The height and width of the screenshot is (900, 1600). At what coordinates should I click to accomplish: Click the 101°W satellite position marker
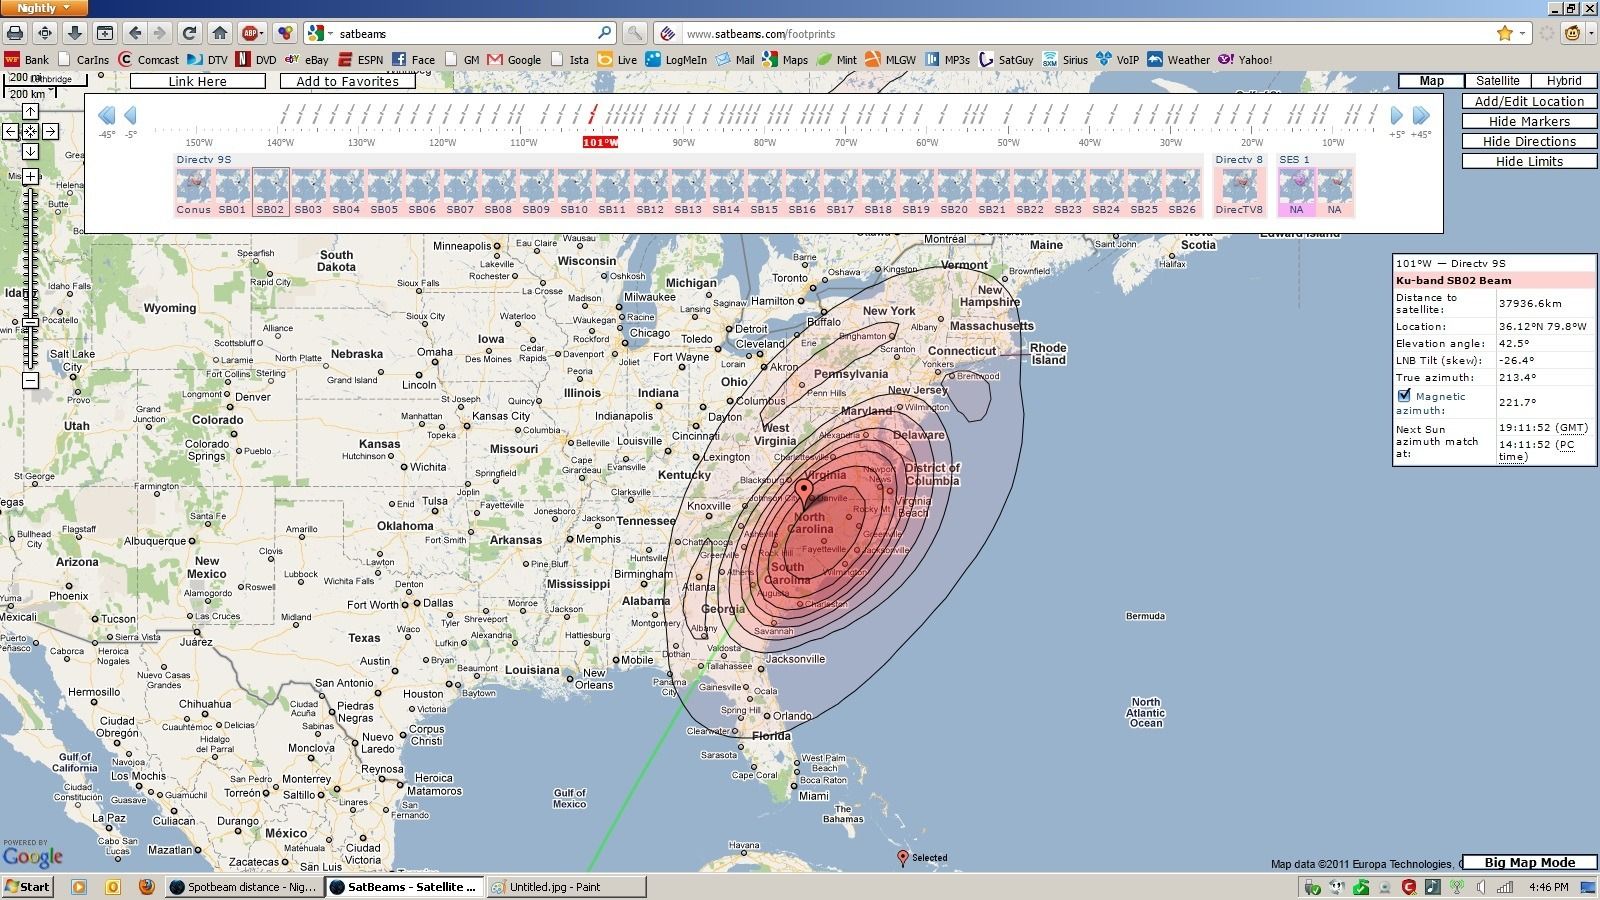pyautogui.click(x=600, y=142)
